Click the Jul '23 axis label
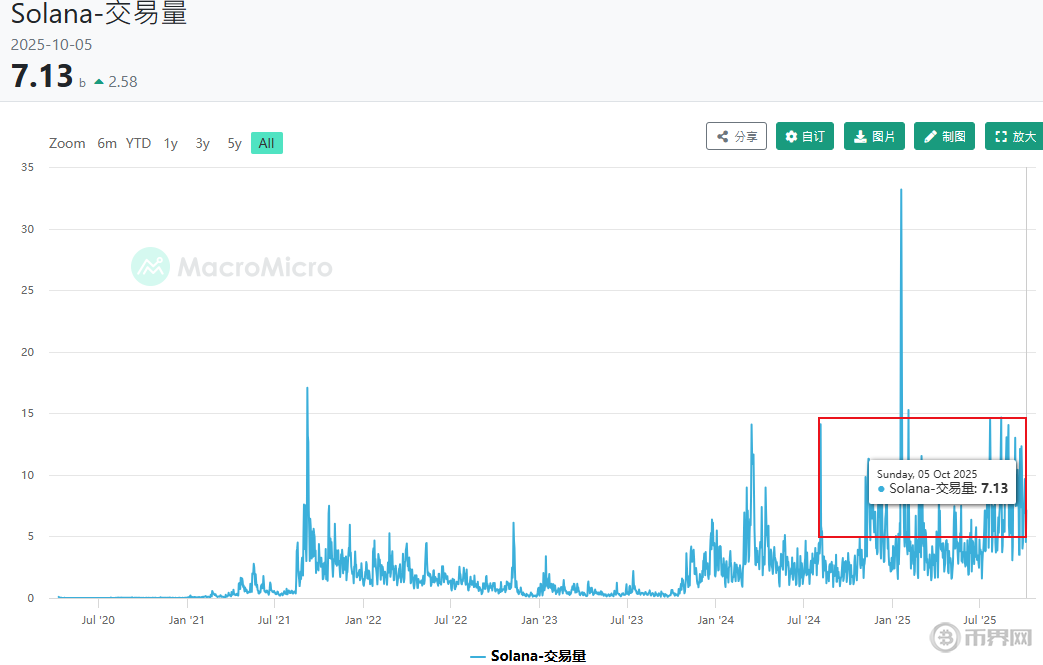Image resolution: width=1043 pixels, height=665 pixels. tap(627, 620)
